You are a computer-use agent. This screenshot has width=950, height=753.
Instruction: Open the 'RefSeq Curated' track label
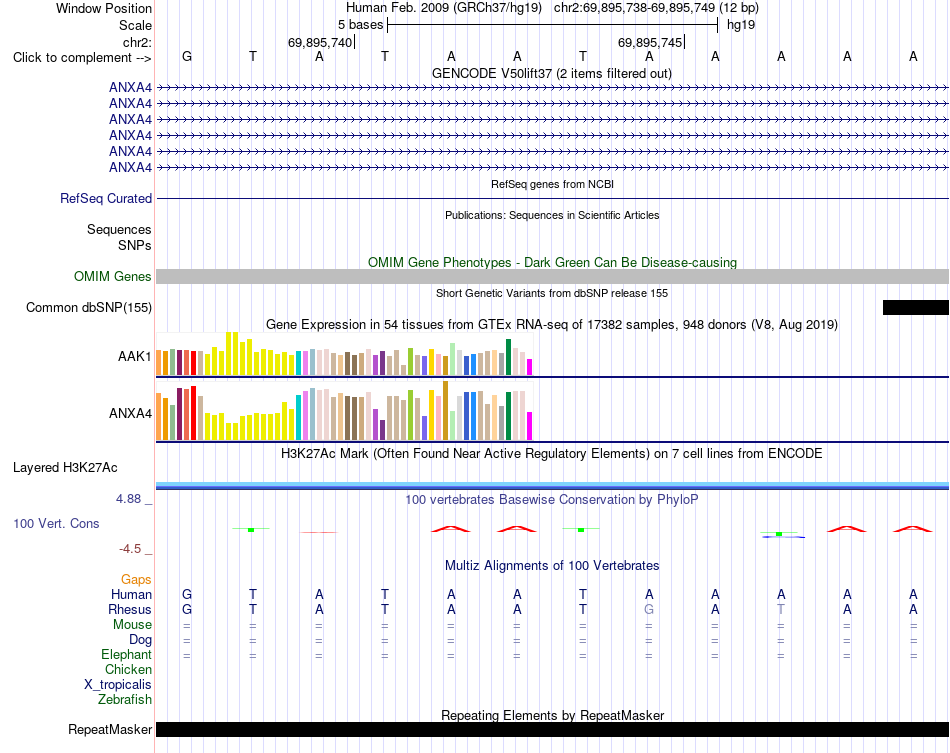click(x=106, y=198)
